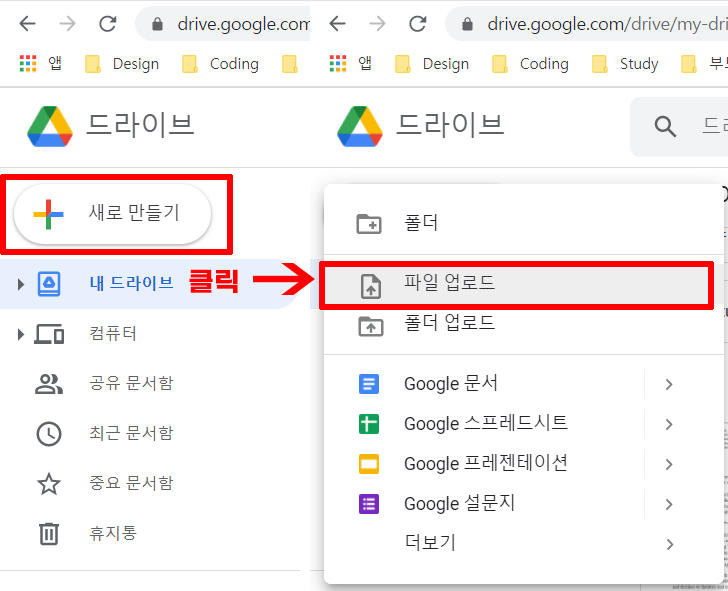Click Google Drive logo in left window
The image size is (728, 591).
click(x=50, y=126)
